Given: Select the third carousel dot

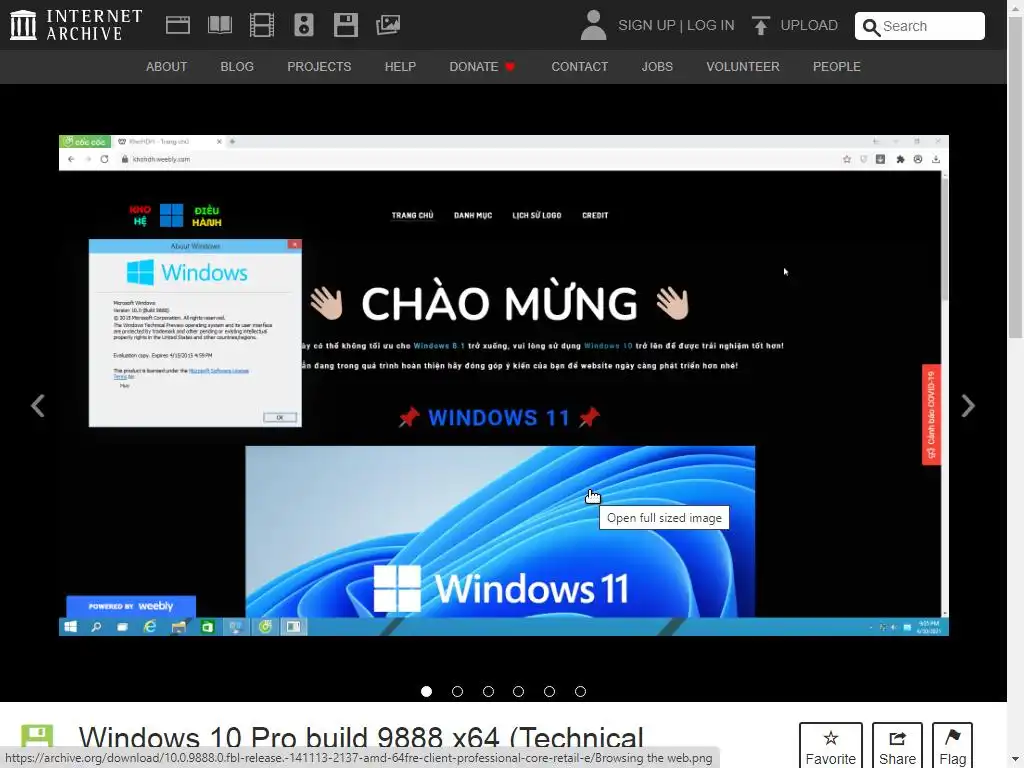Looking at the screenshot, I should tap(488, 691).
